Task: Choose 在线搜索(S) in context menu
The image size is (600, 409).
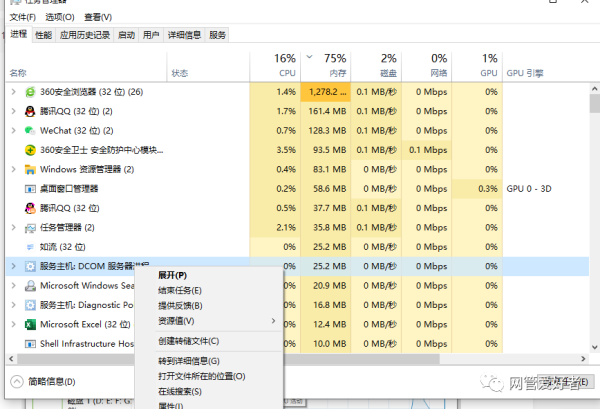Action: pos(209,391)
